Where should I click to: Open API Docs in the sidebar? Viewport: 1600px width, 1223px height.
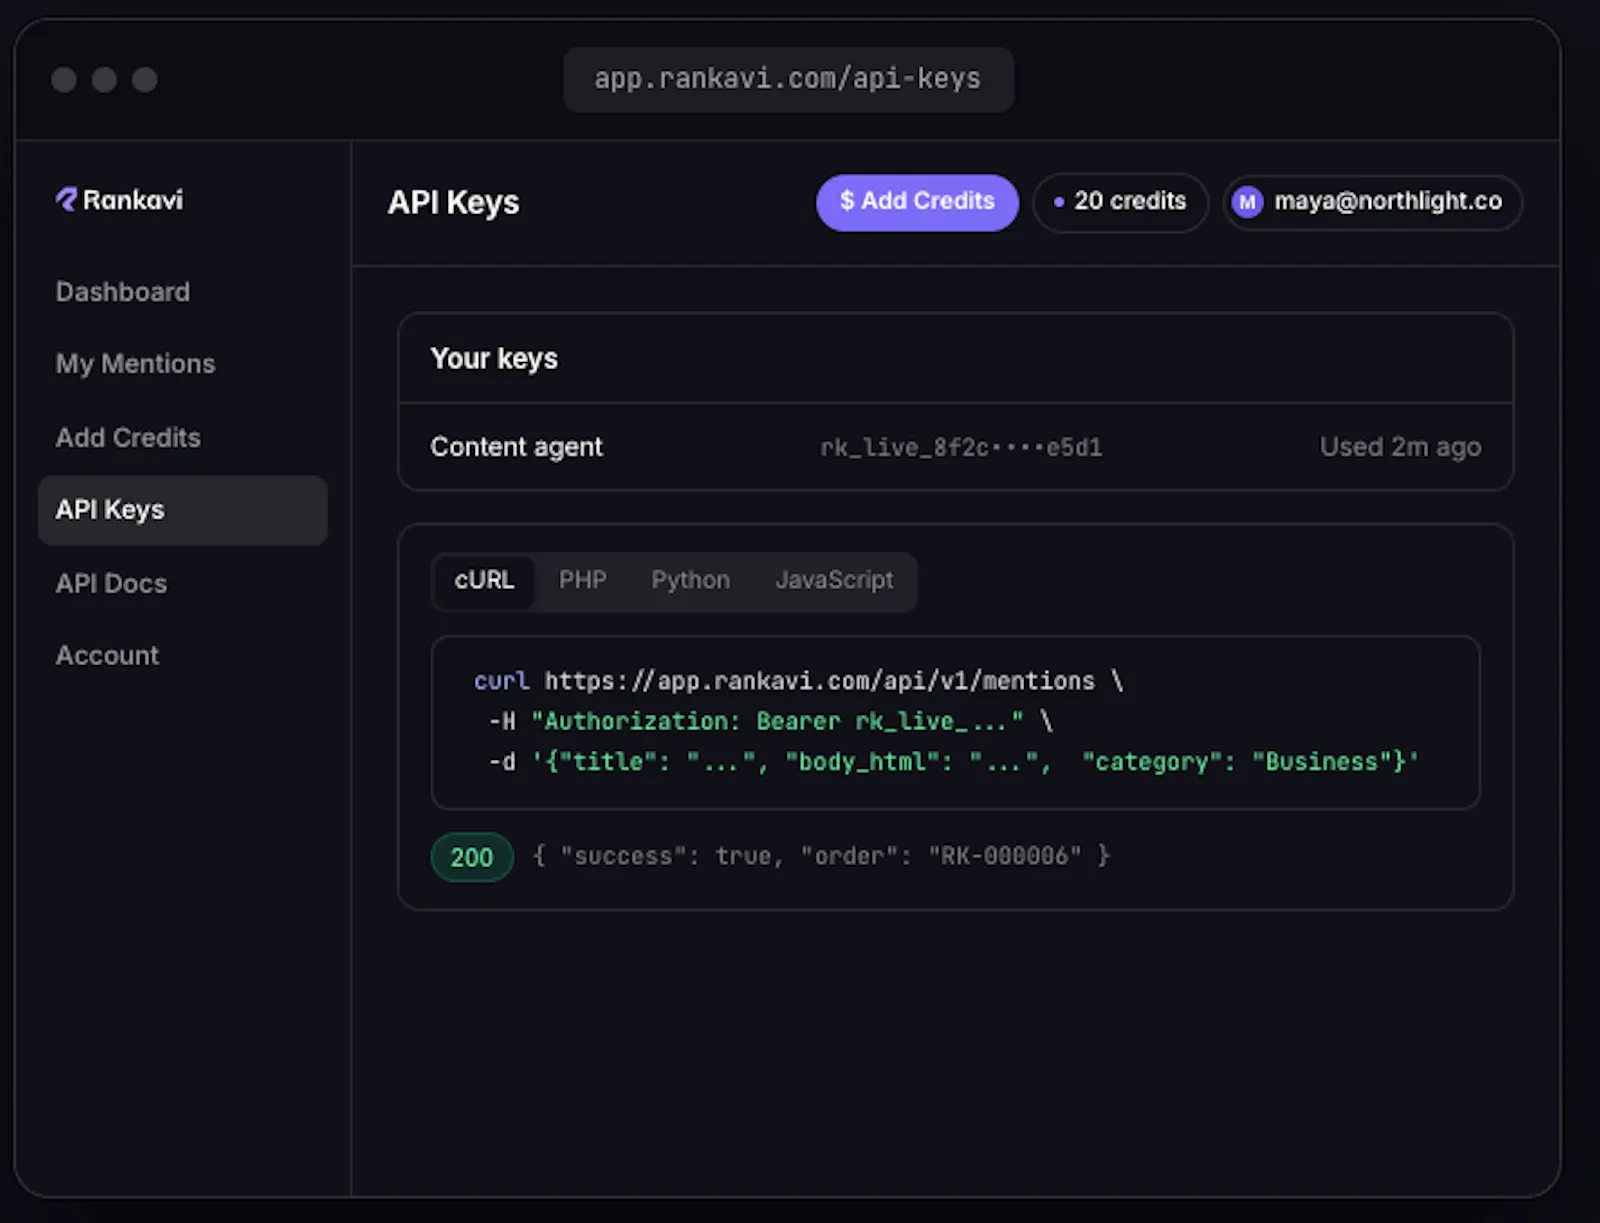click(111, 584)
